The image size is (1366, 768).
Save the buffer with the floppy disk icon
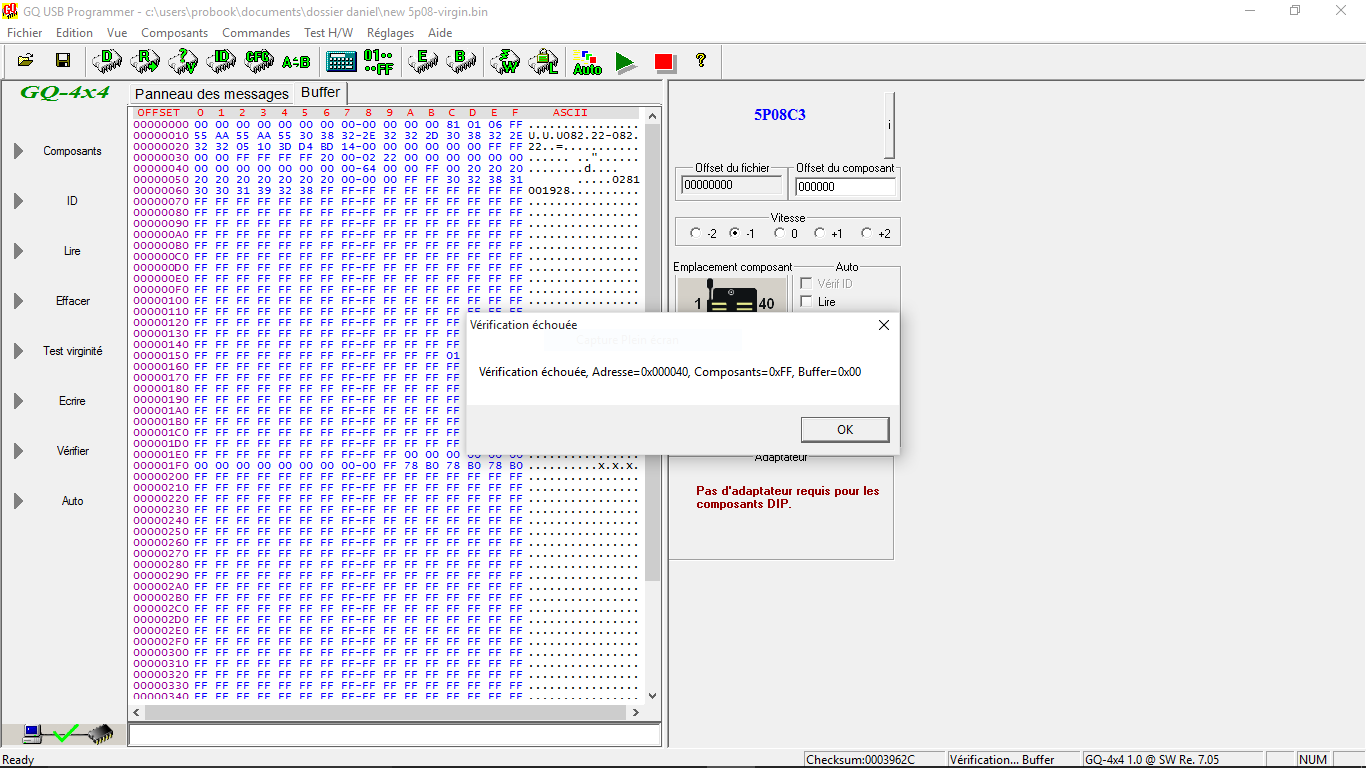(x=62, y=61)
